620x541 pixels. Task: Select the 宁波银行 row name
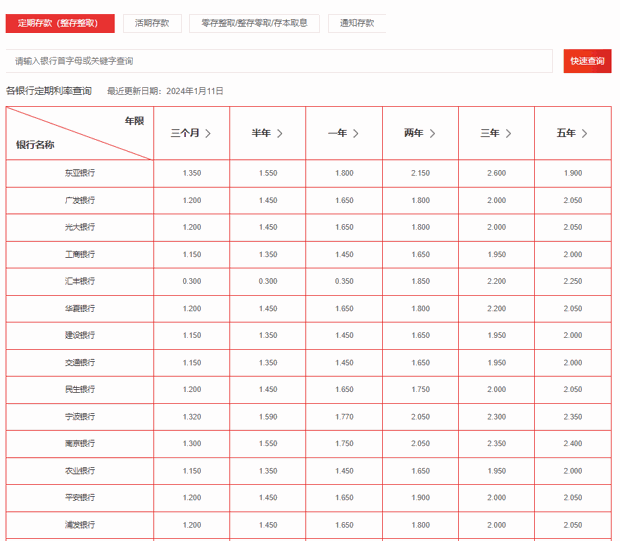coord(80,417)
